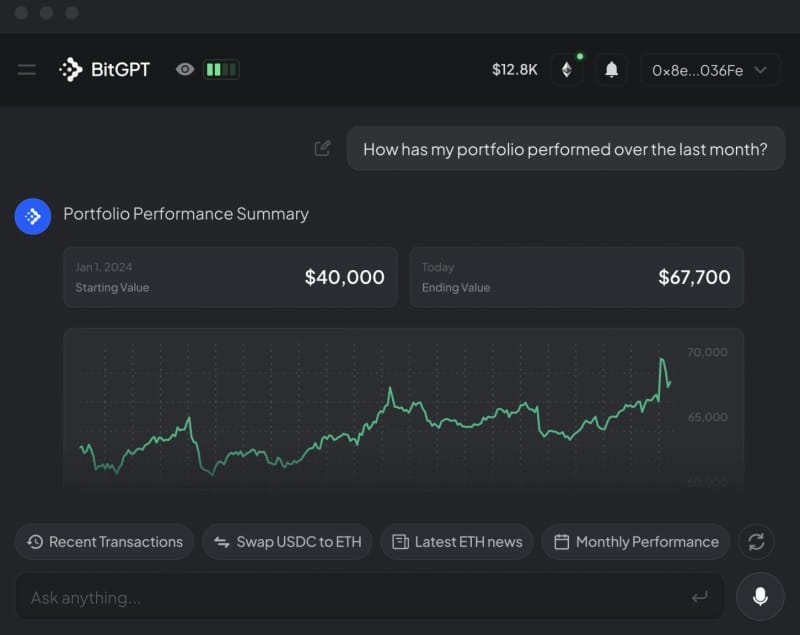
Task: Click the refresh suggestions icon
Action: click(x=757, y=541)
